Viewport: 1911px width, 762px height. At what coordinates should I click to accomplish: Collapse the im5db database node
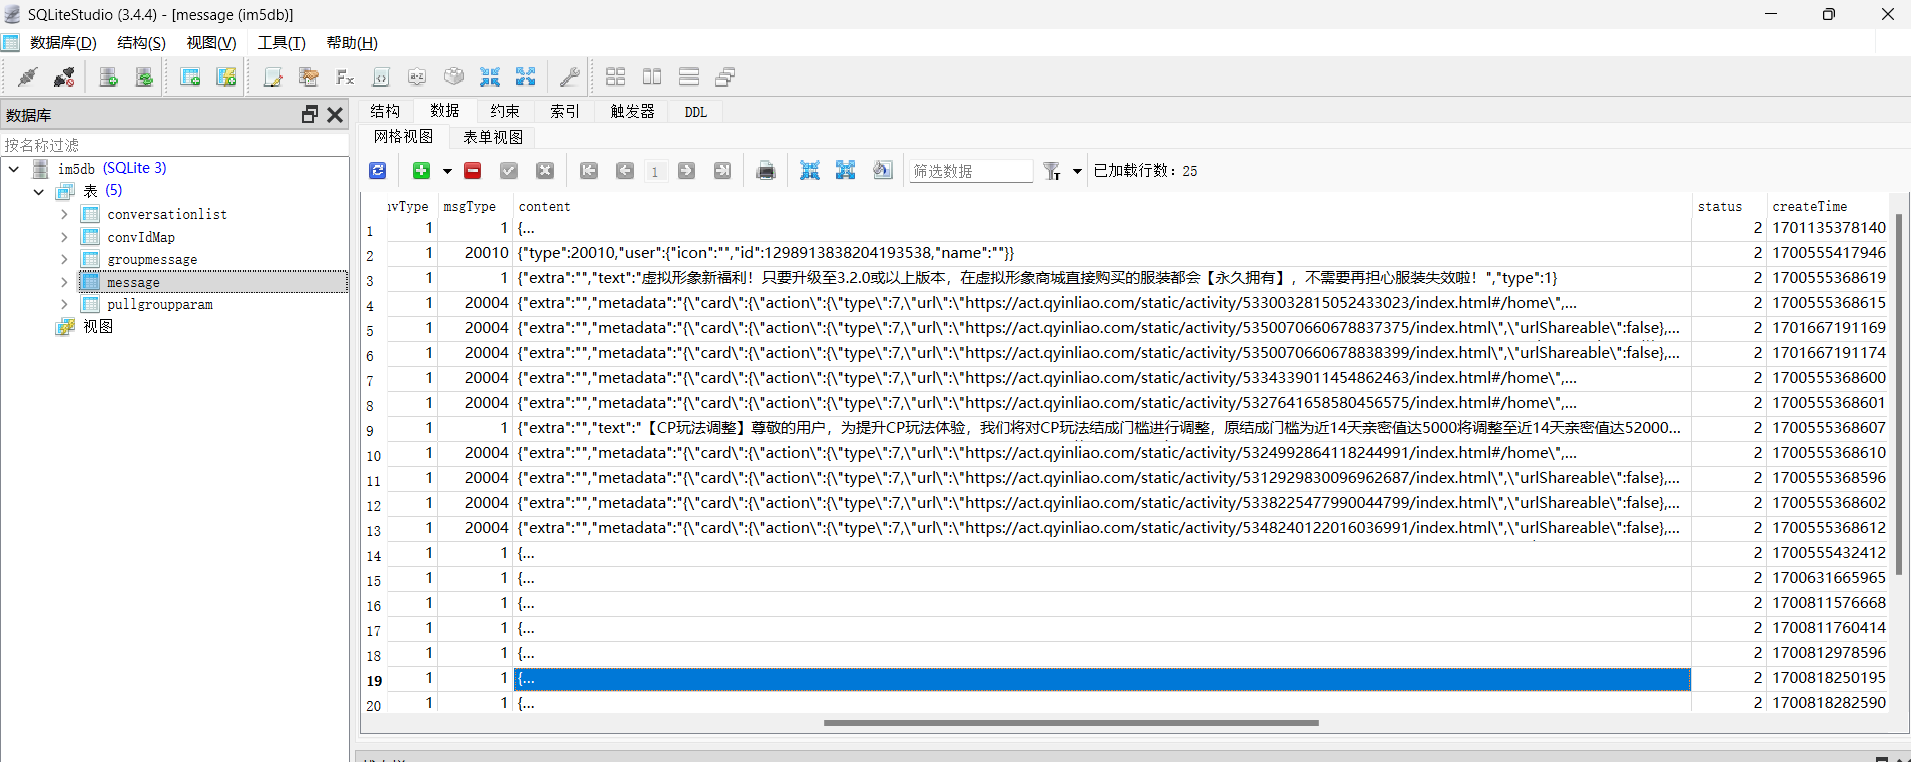[x=14, y=169]
